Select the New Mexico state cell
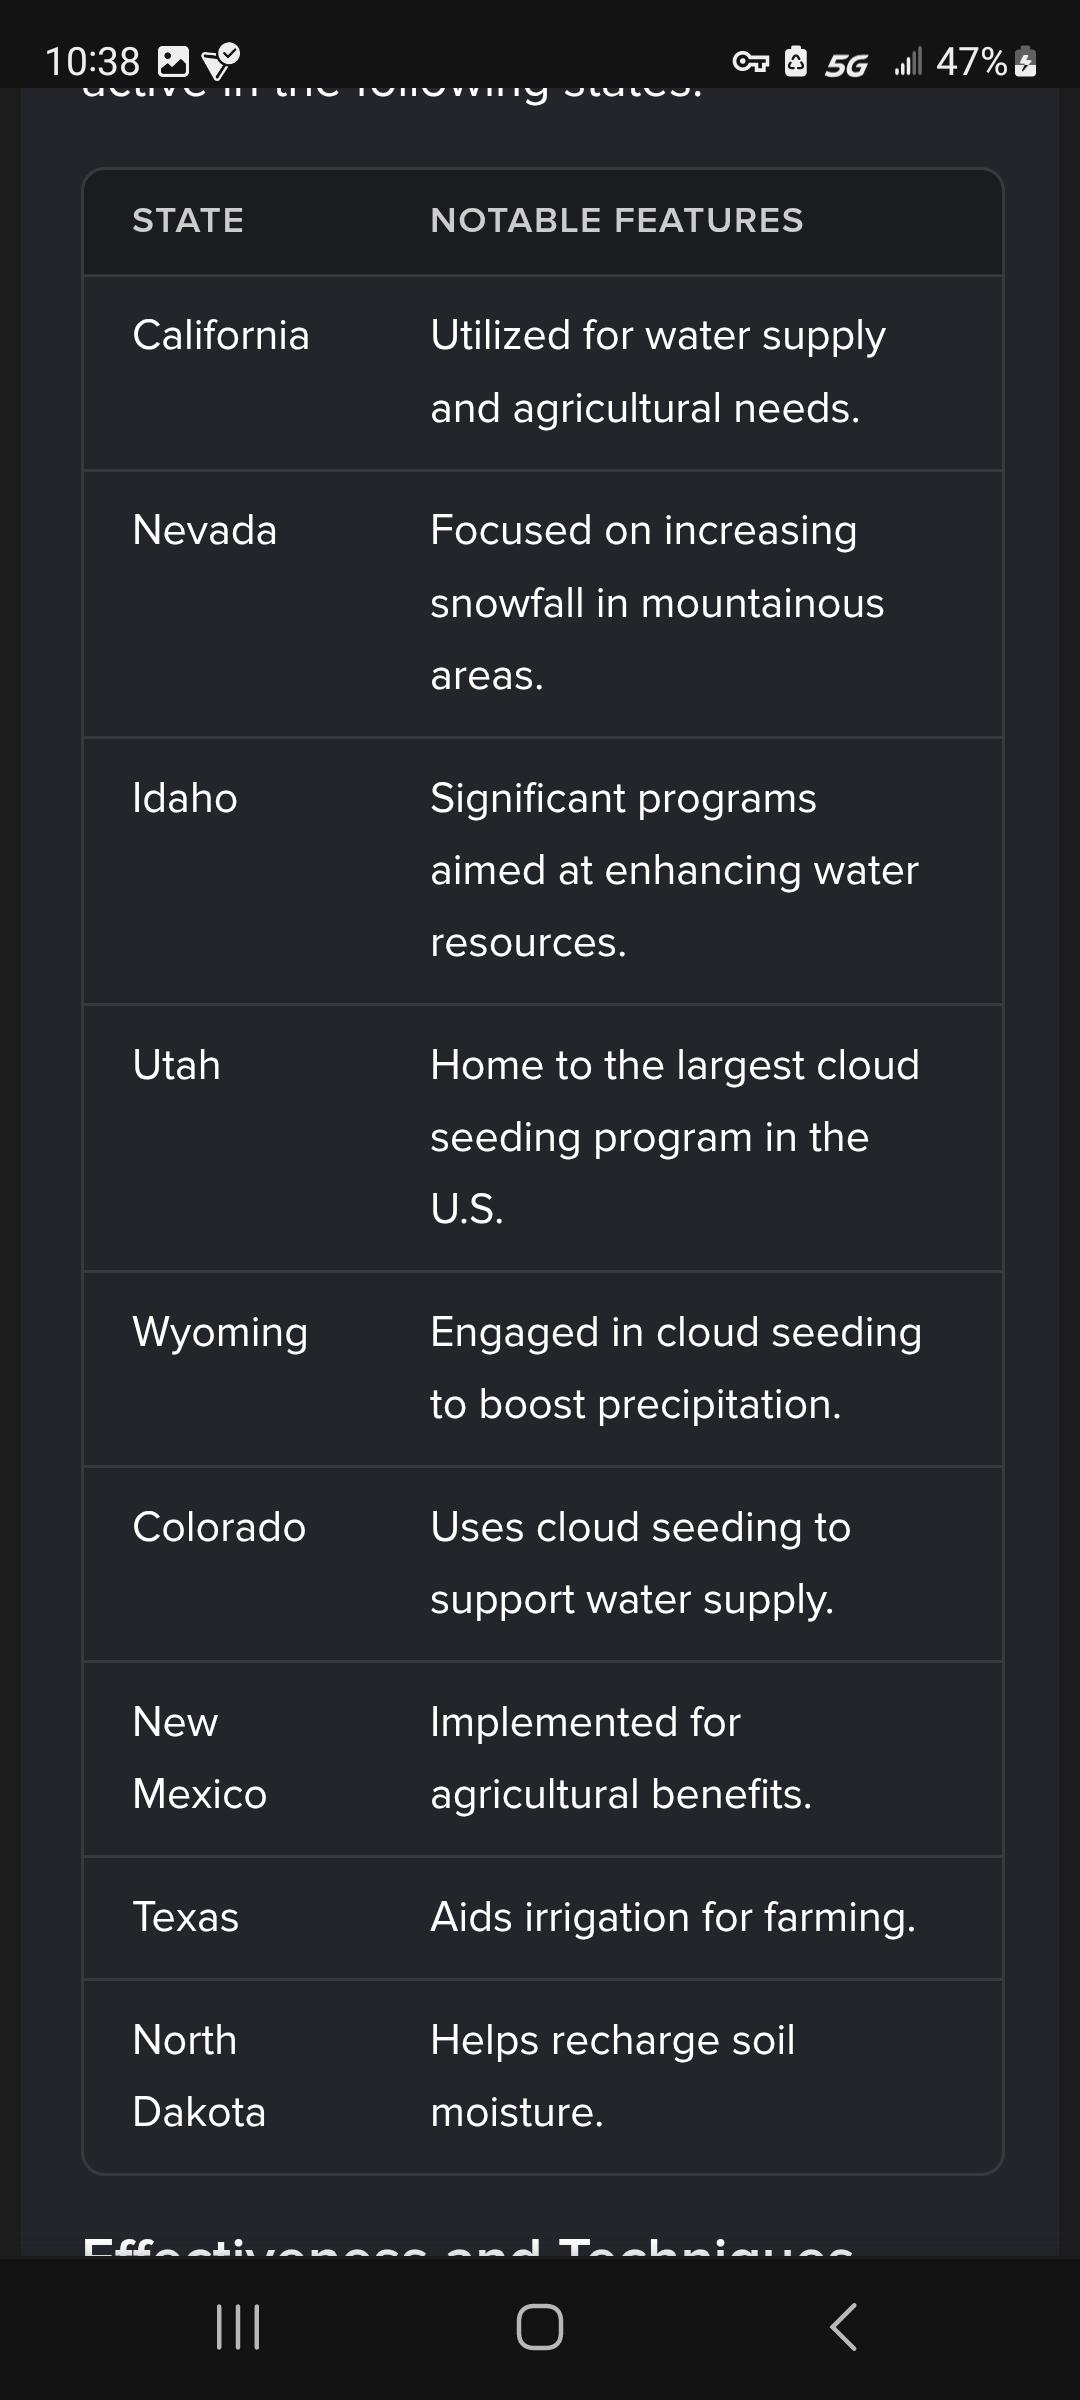This screenshot has height=2400, width=1080. pos(199,1758)
